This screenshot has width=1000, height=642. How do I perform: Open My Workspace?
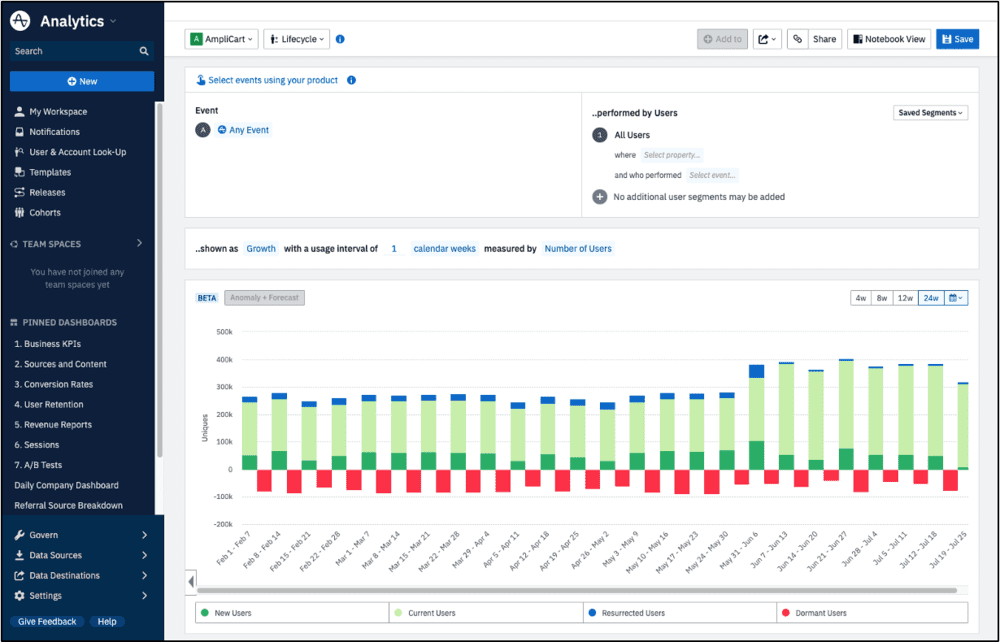[58, 112]
